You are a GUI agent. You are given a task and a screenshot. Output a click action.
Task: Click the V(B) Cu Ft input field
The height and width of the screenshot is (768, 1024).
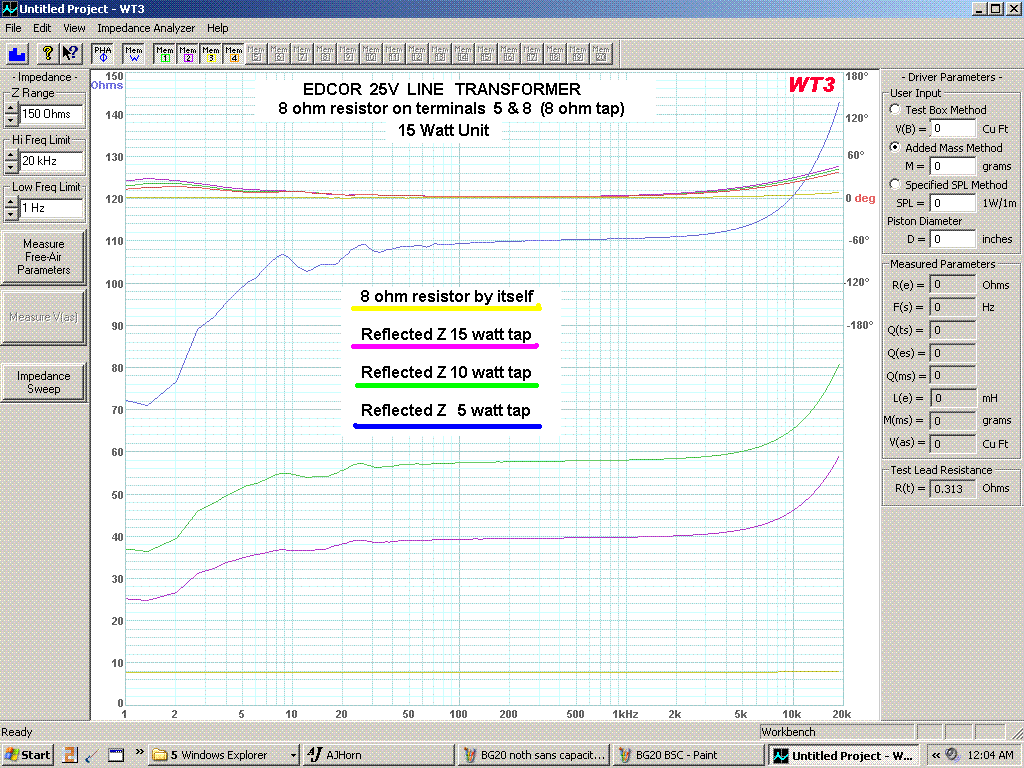953,129
